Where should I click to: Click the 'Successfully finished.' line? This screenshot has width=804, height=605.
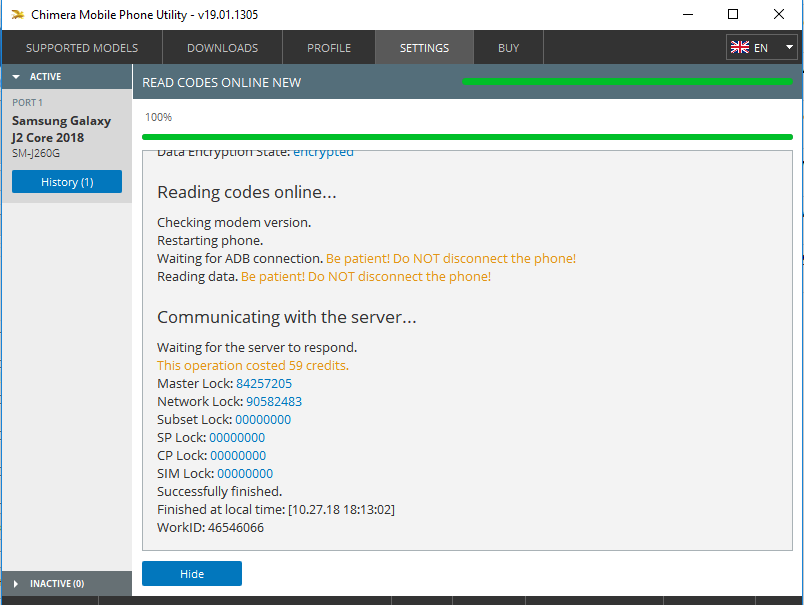coord(219,491)
